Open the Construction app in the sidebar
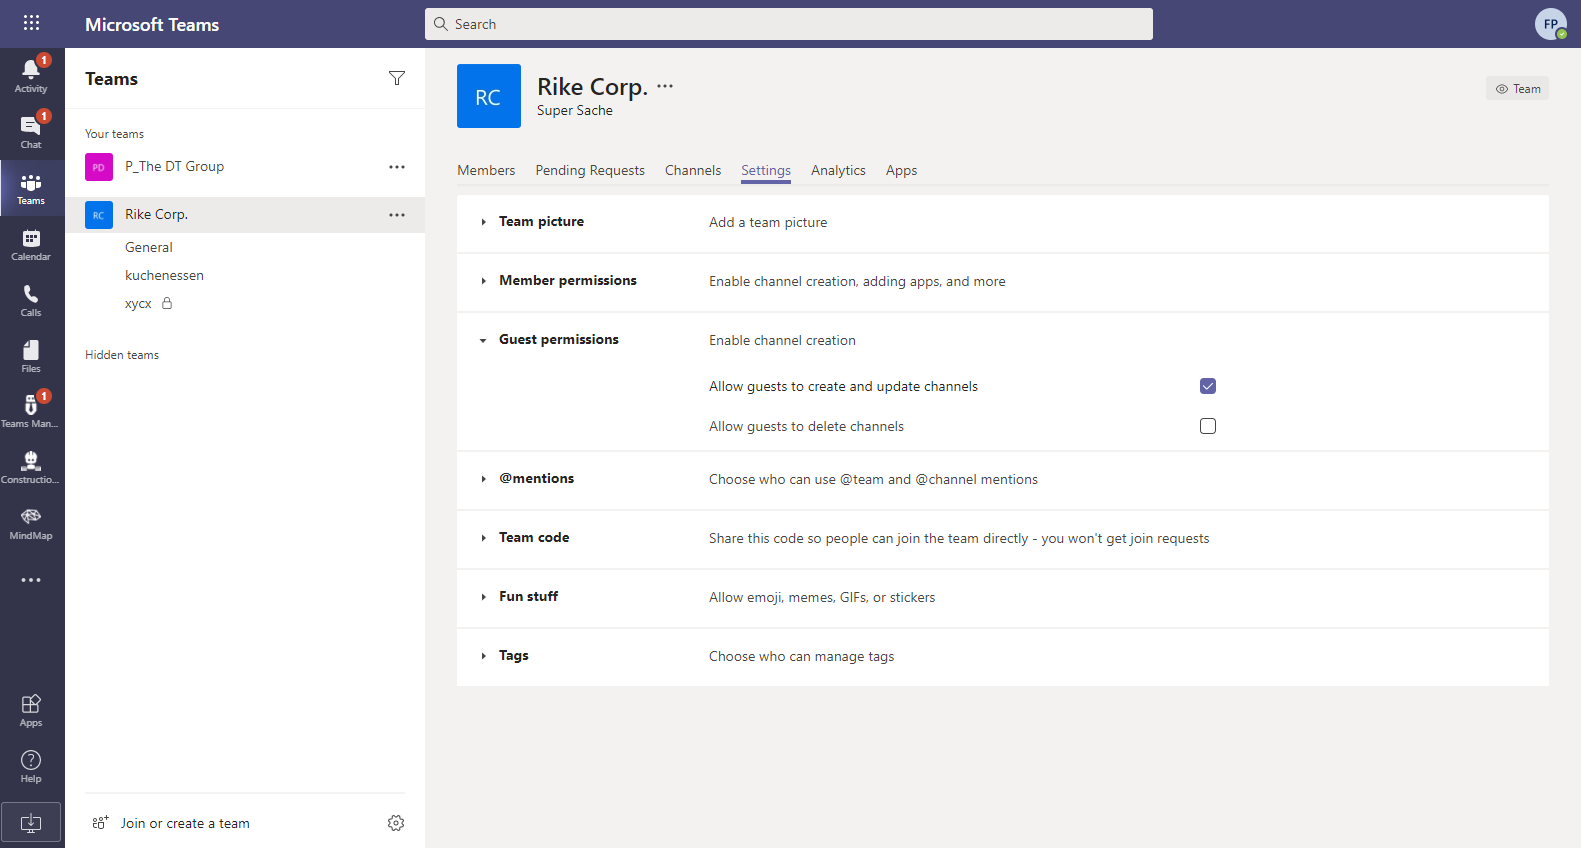Viewport: 1581px width, 848px height. pyautogui.click(x=31, y=467)
